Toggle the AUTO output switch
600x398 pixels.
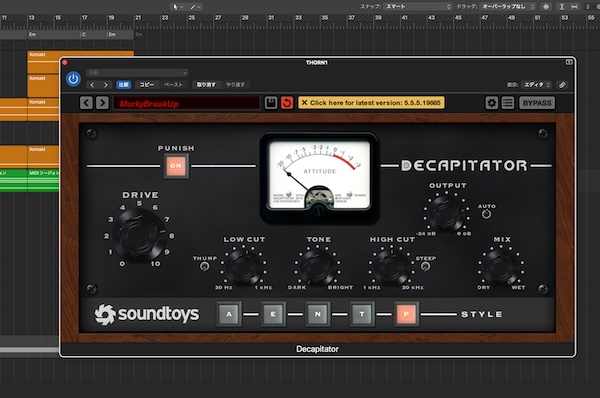click(486, 214)
